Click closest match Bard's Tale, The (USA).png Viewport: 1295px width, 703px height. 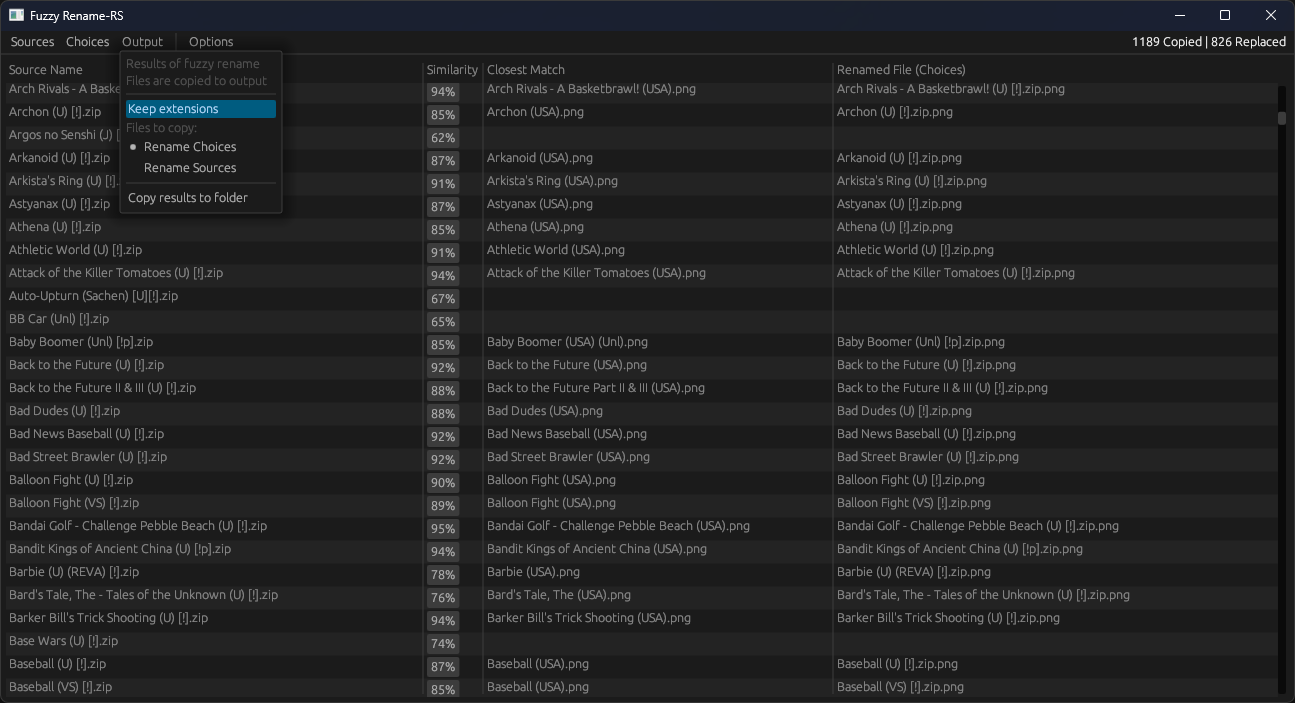(x=559, y=595)
